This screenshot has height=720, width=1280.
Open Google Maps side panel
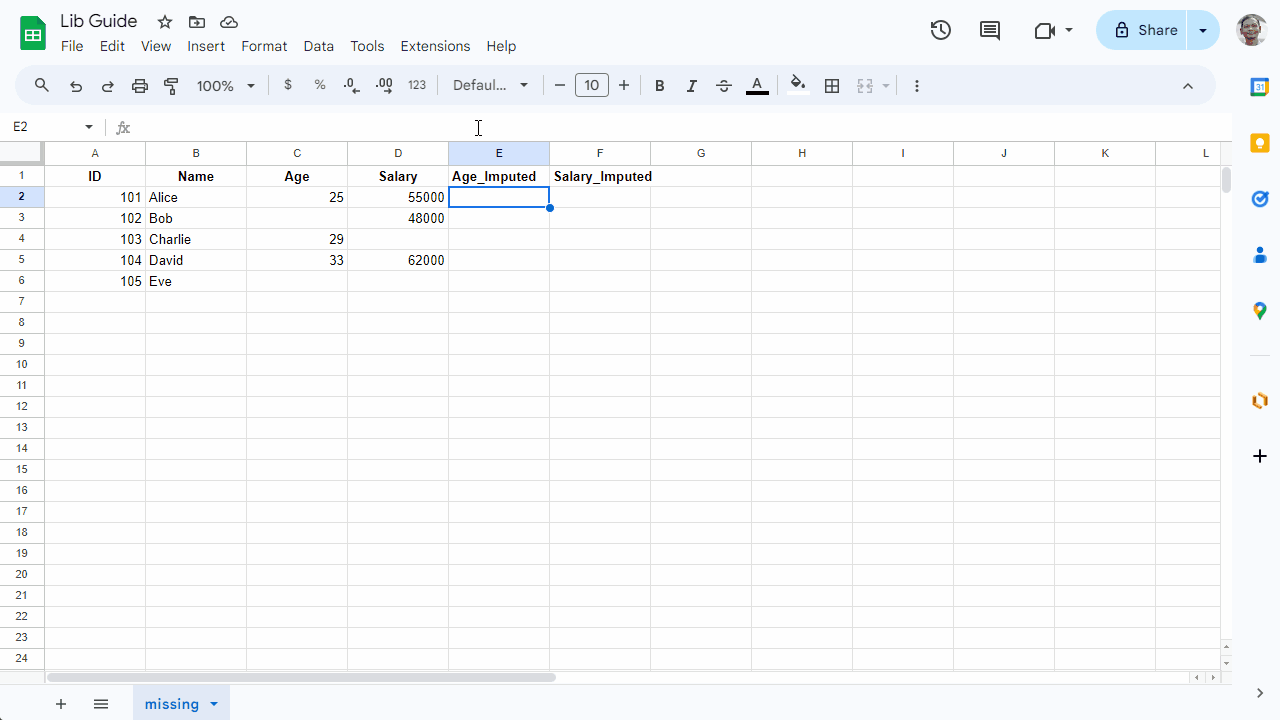(1260, 311)
